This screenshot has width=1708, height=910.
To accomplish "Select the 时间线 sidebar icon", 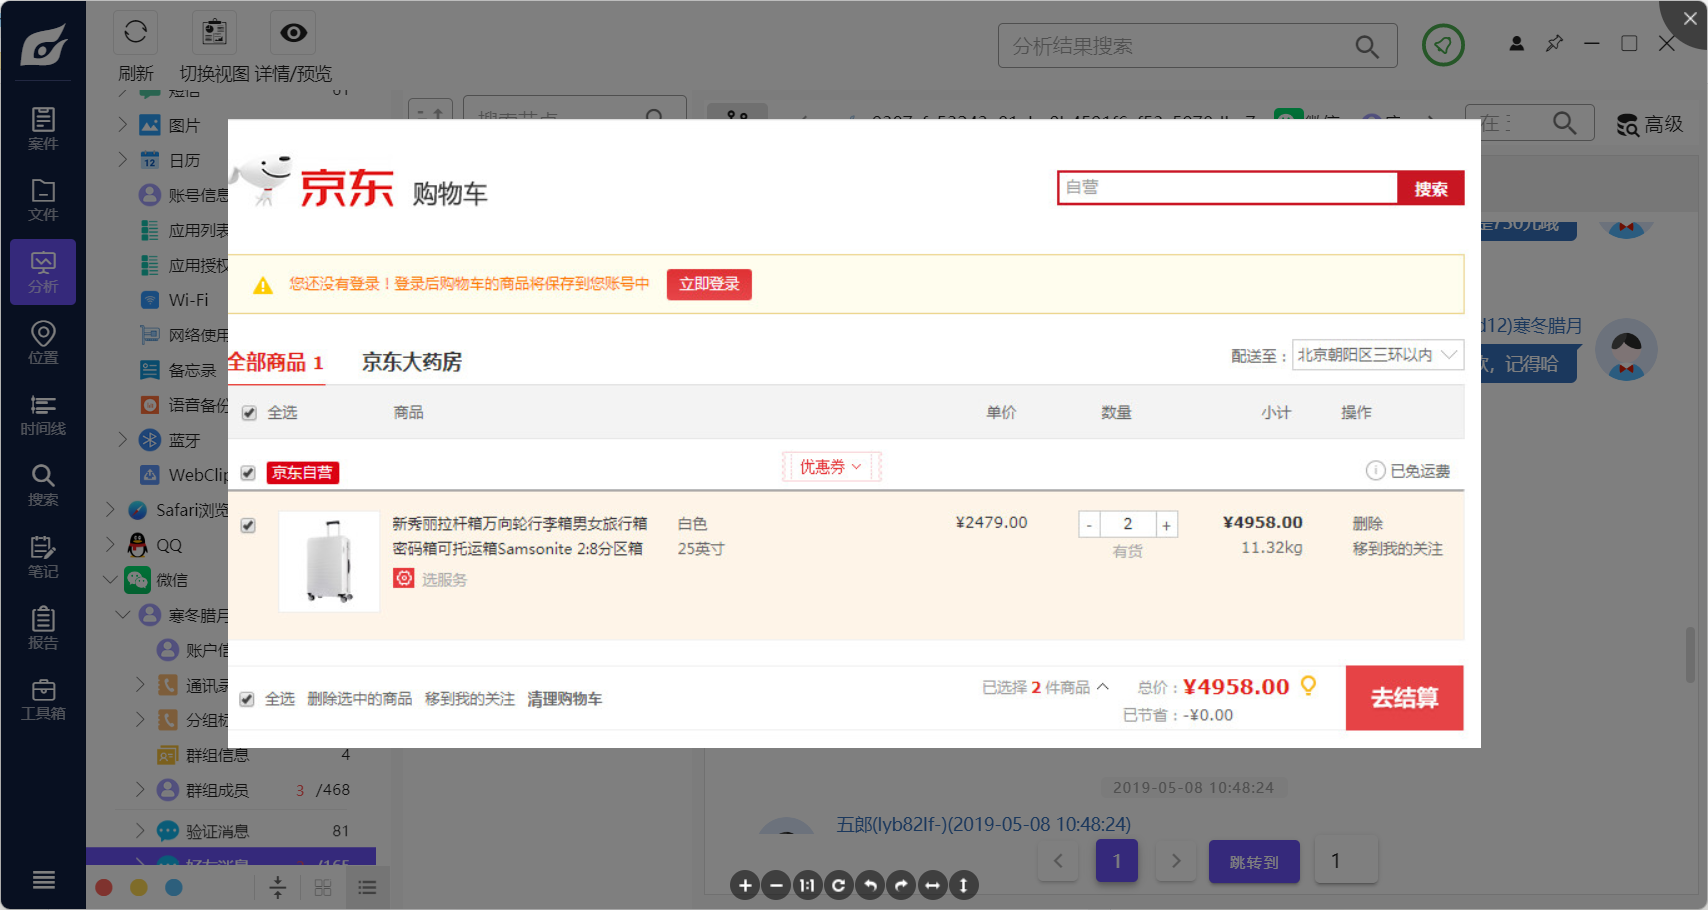I will pyautogui.click(x=42, y=413).
